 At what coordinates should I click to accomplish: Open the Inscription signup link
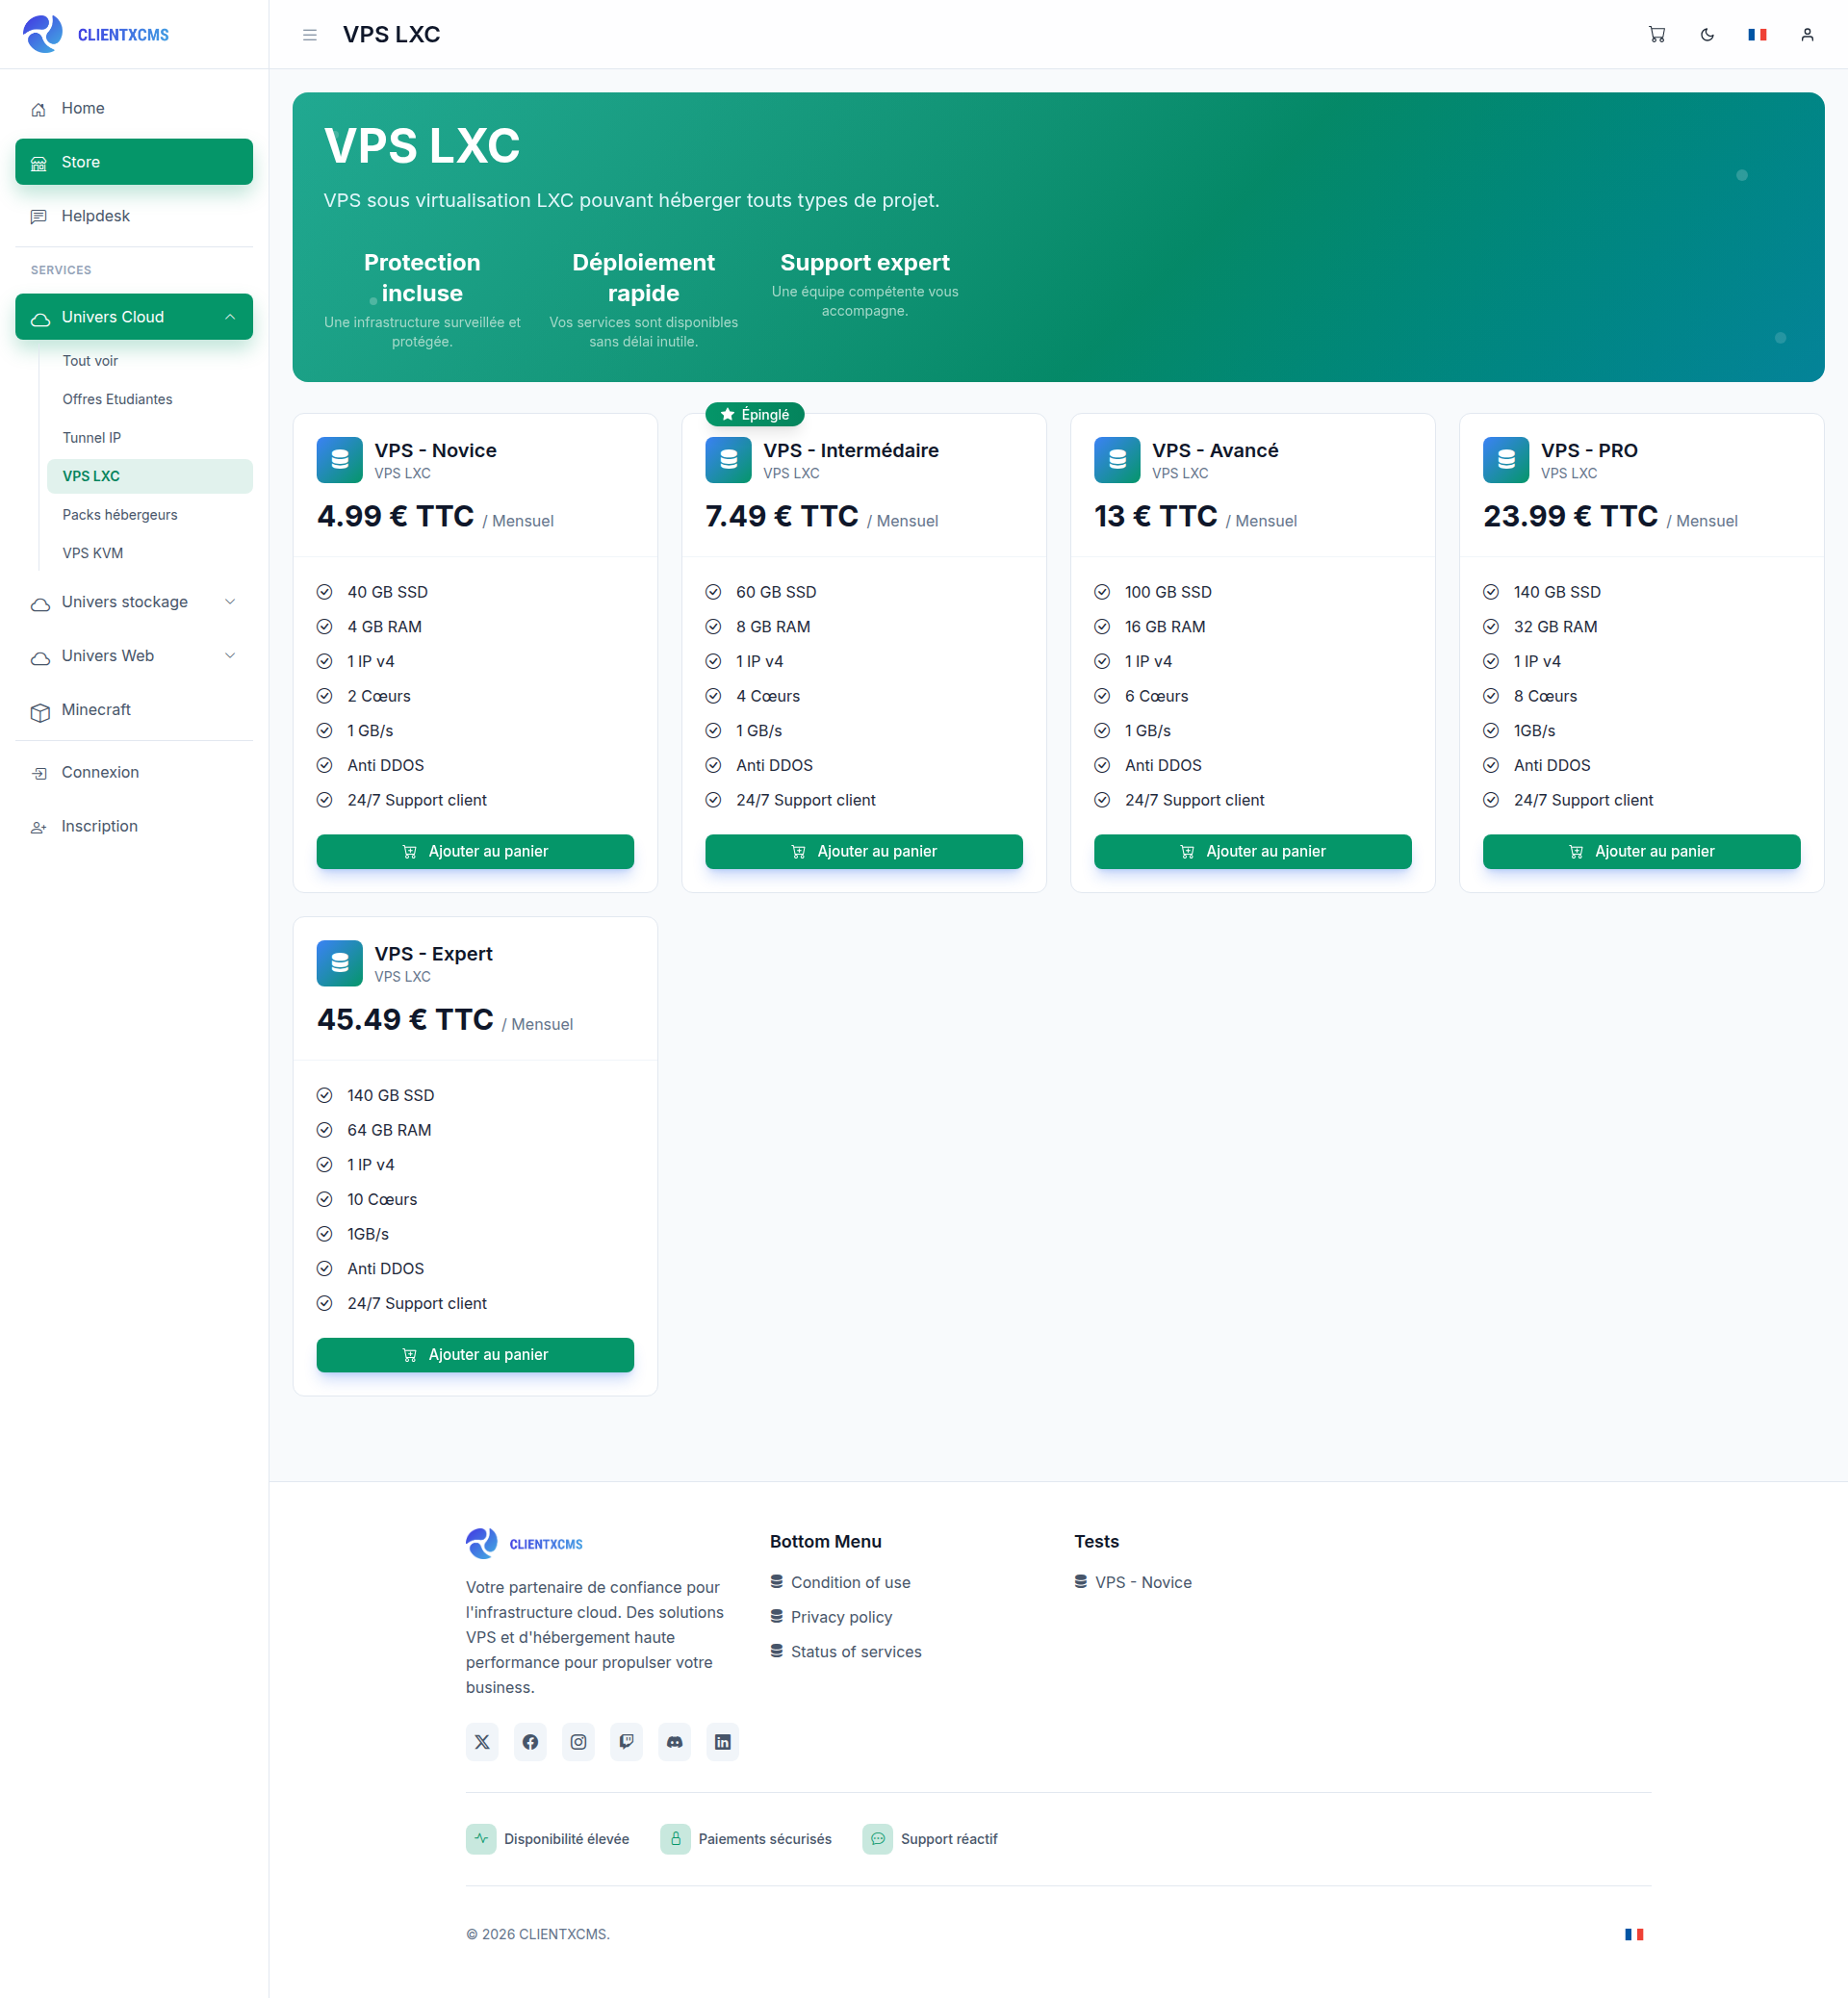[x=134, y=826]
